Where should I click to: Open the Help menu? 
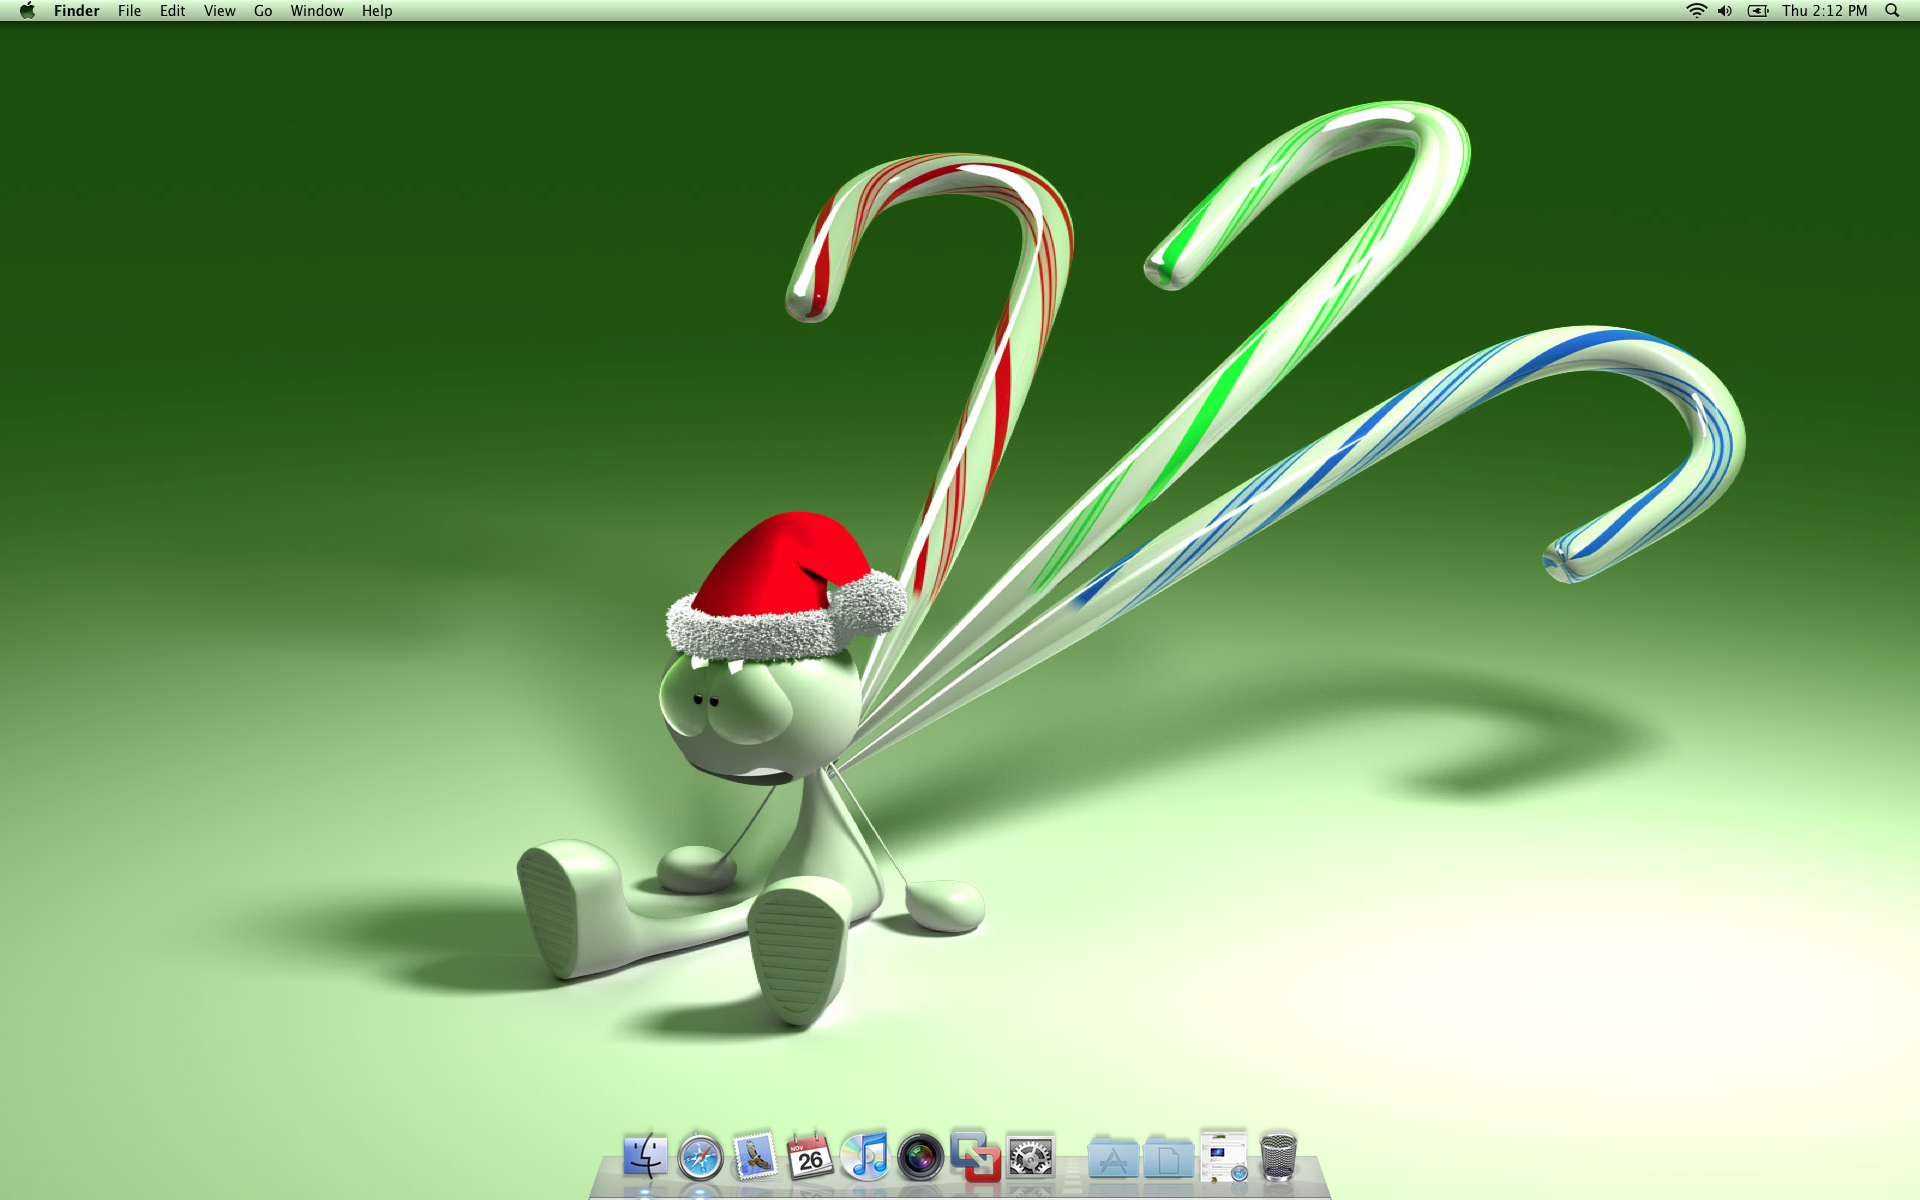[x=377, y=11]
